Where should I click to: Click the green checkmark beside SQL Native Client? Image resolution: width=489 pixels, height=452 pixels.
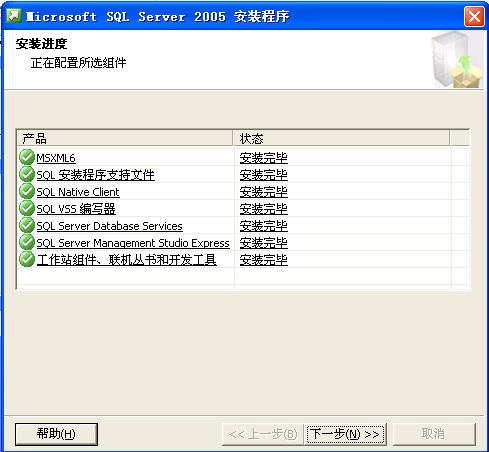[27, 191]
